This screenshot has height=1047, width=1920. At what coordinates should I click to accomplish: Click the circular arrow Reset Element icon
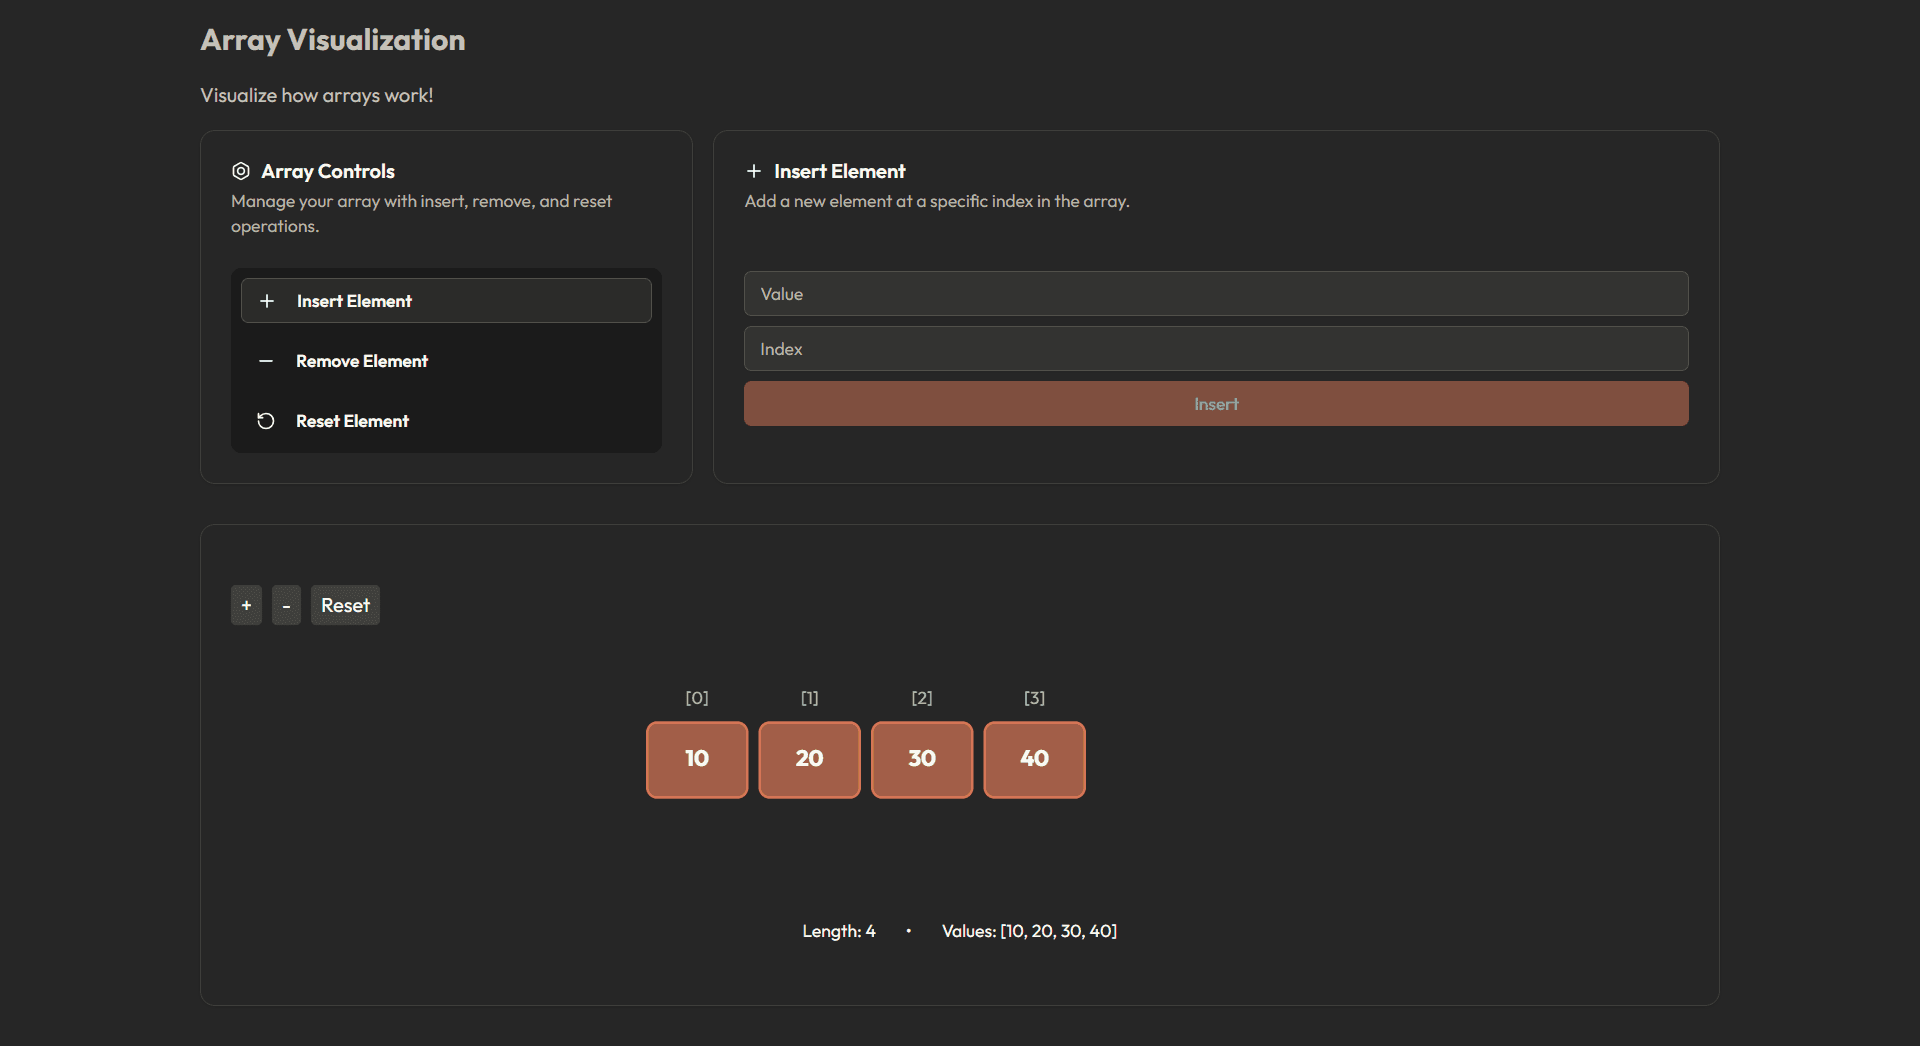click(266, 421)
